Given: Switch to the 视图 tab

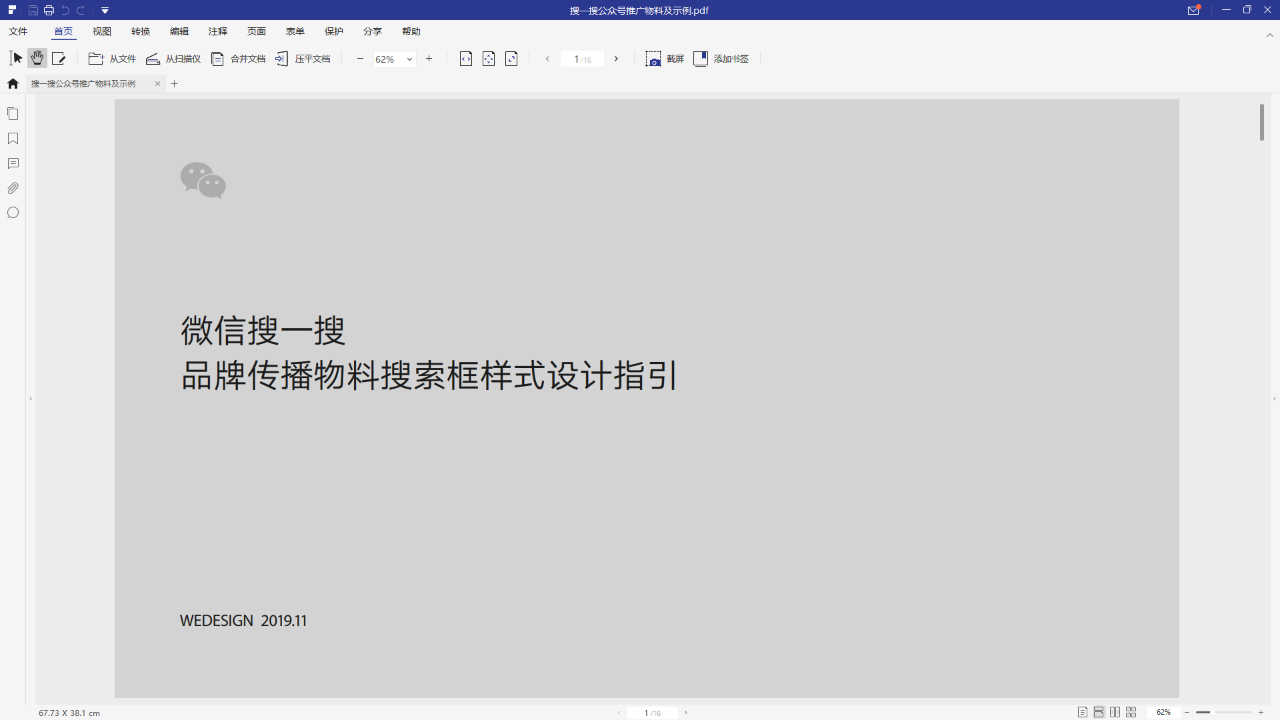Looking at the screenshot, I should 102,32.
